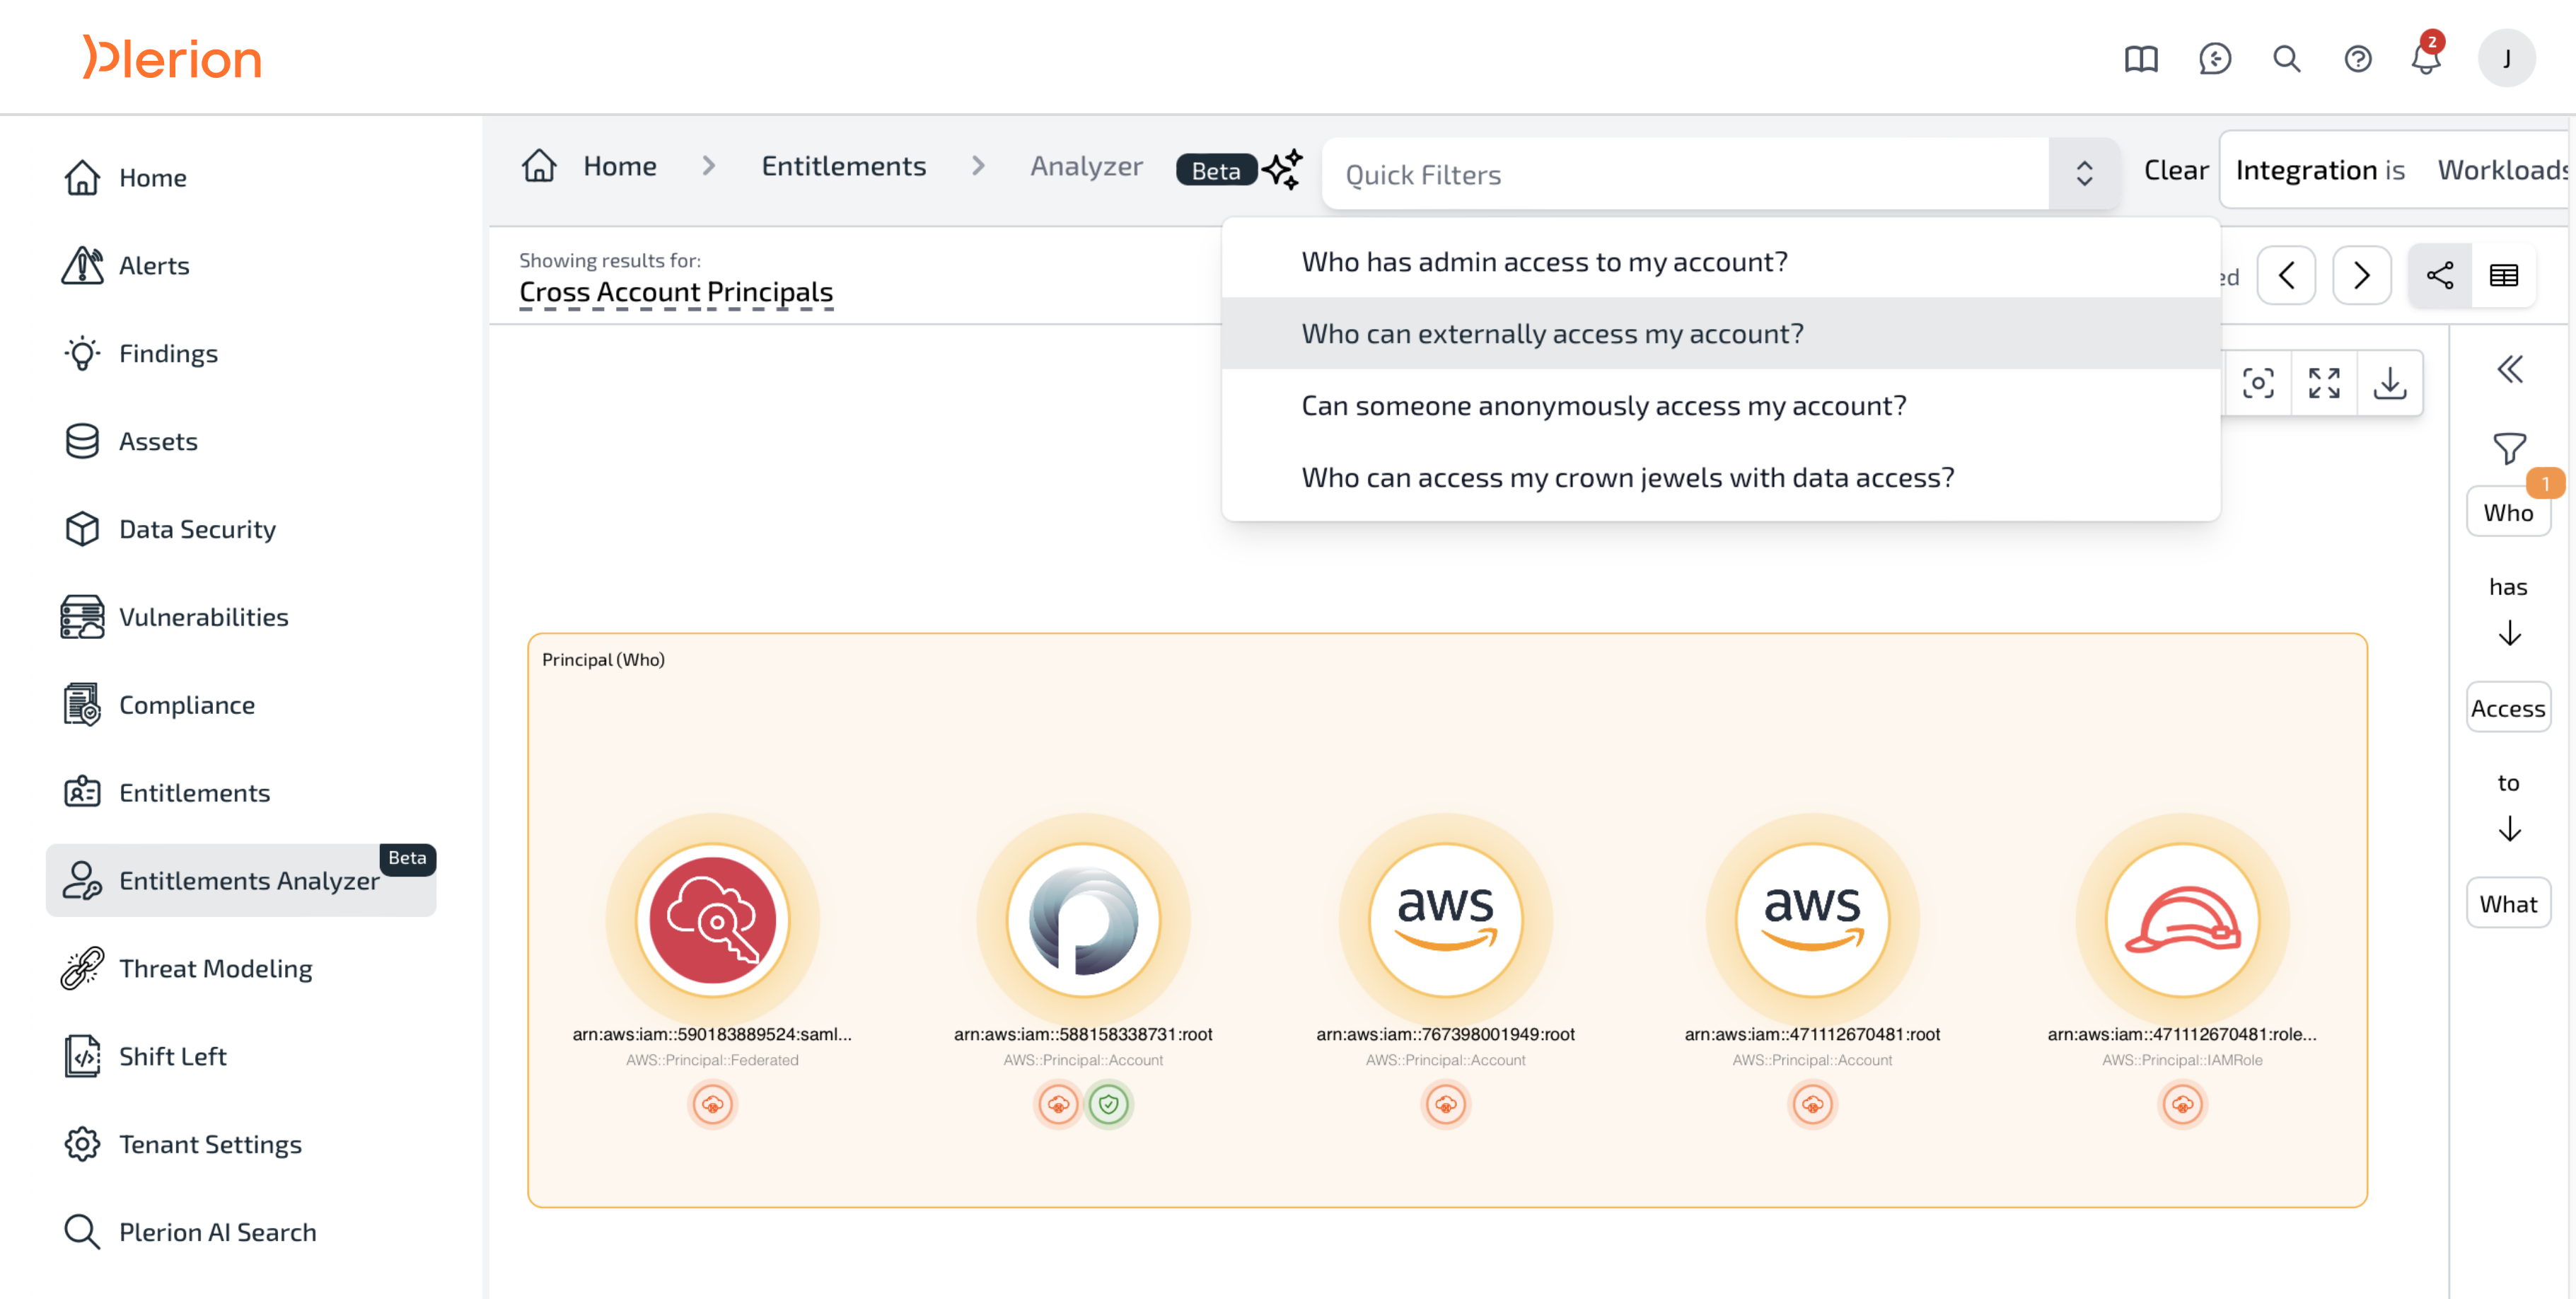This screenshot has width=2576, height=1299.
Task: Click the Clear filters button
Action: click(2175, 170)
